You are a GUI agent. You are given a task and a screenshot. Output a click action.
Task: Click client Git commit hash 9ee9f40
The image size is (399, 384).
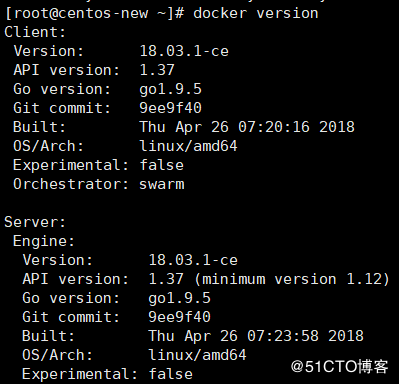click(171, 108)
